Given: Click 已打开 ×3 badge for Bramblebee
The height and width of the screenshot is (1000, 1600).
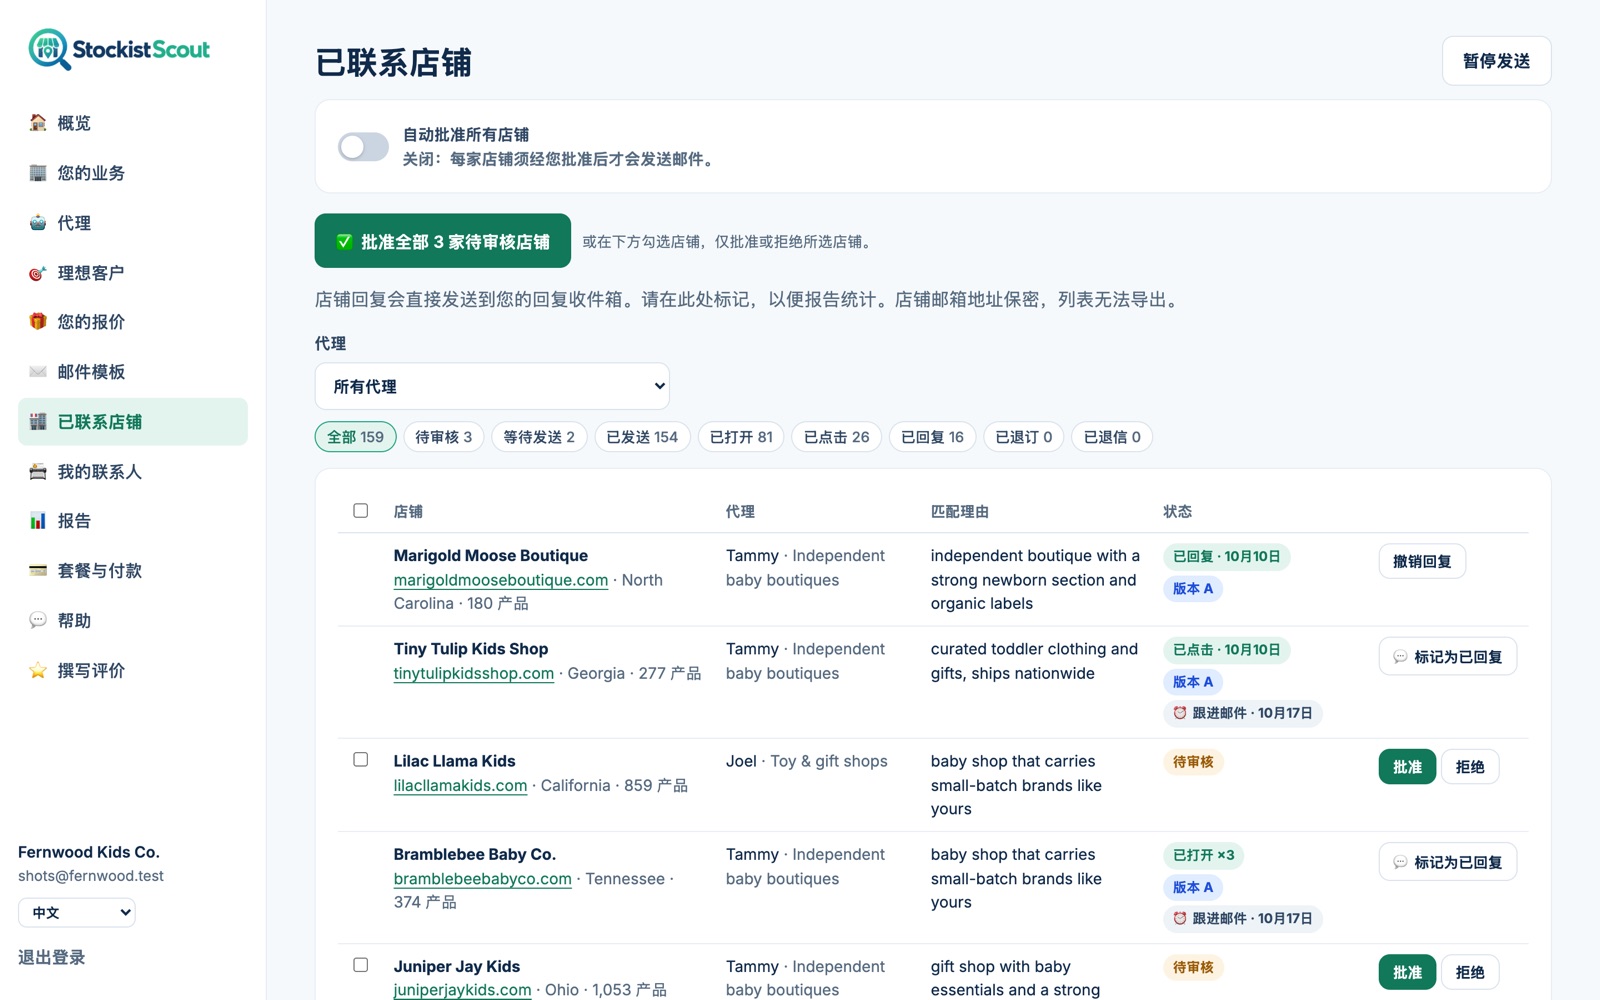Looking at the screenshot, I should (1203, 855).
